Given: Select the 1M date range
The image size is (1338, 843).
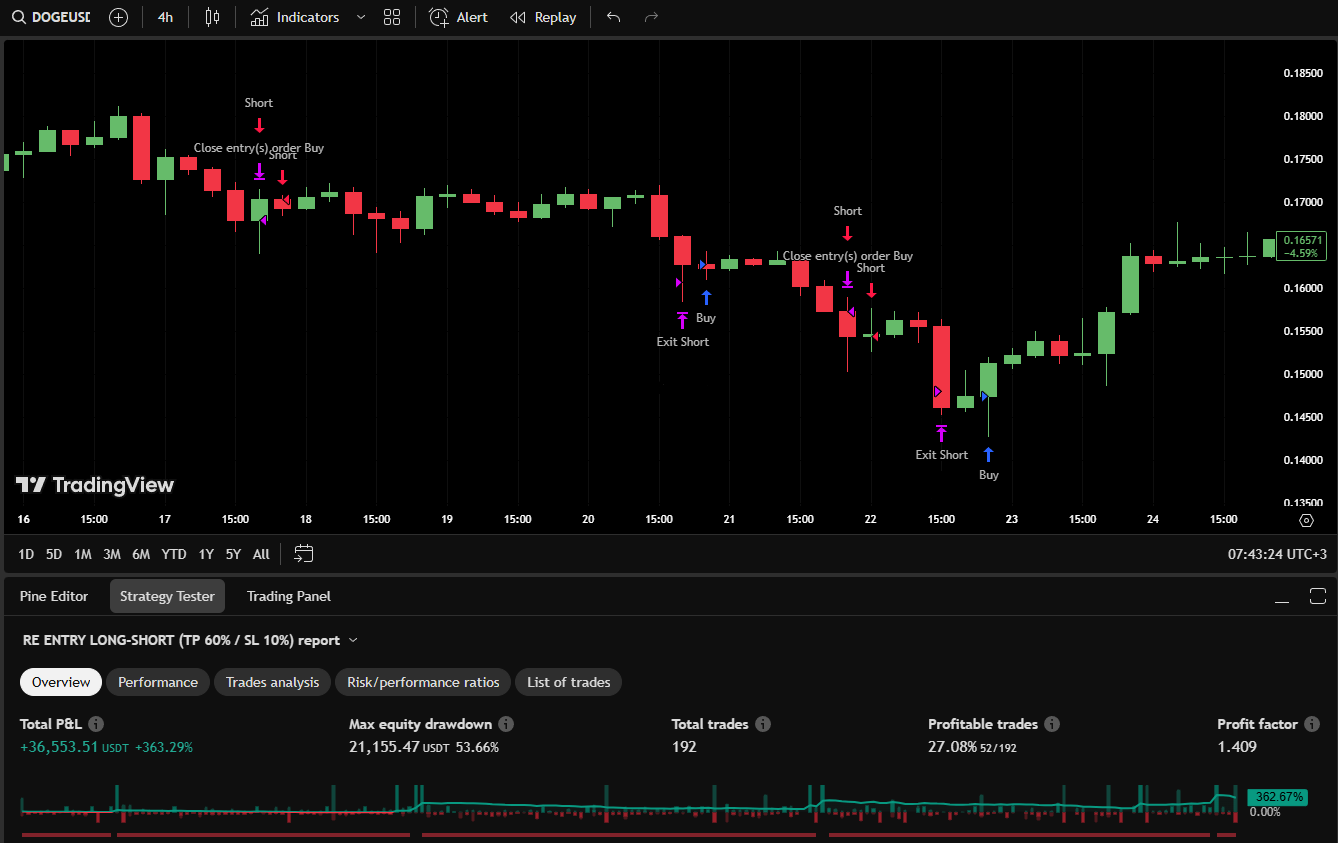Looking at the screenshot, I should click(x=83, y=553).
